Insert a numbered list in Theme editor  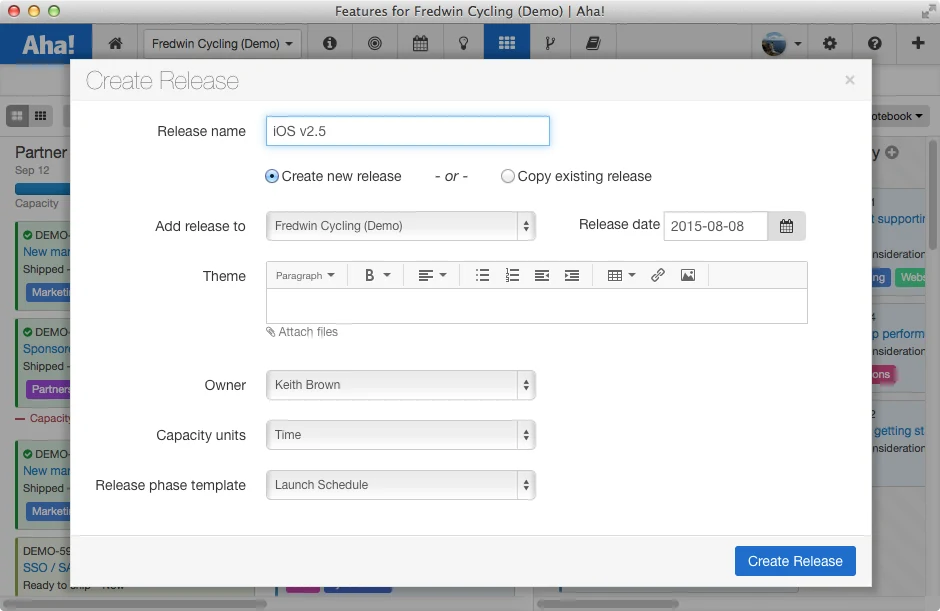[x=512, y=275]
